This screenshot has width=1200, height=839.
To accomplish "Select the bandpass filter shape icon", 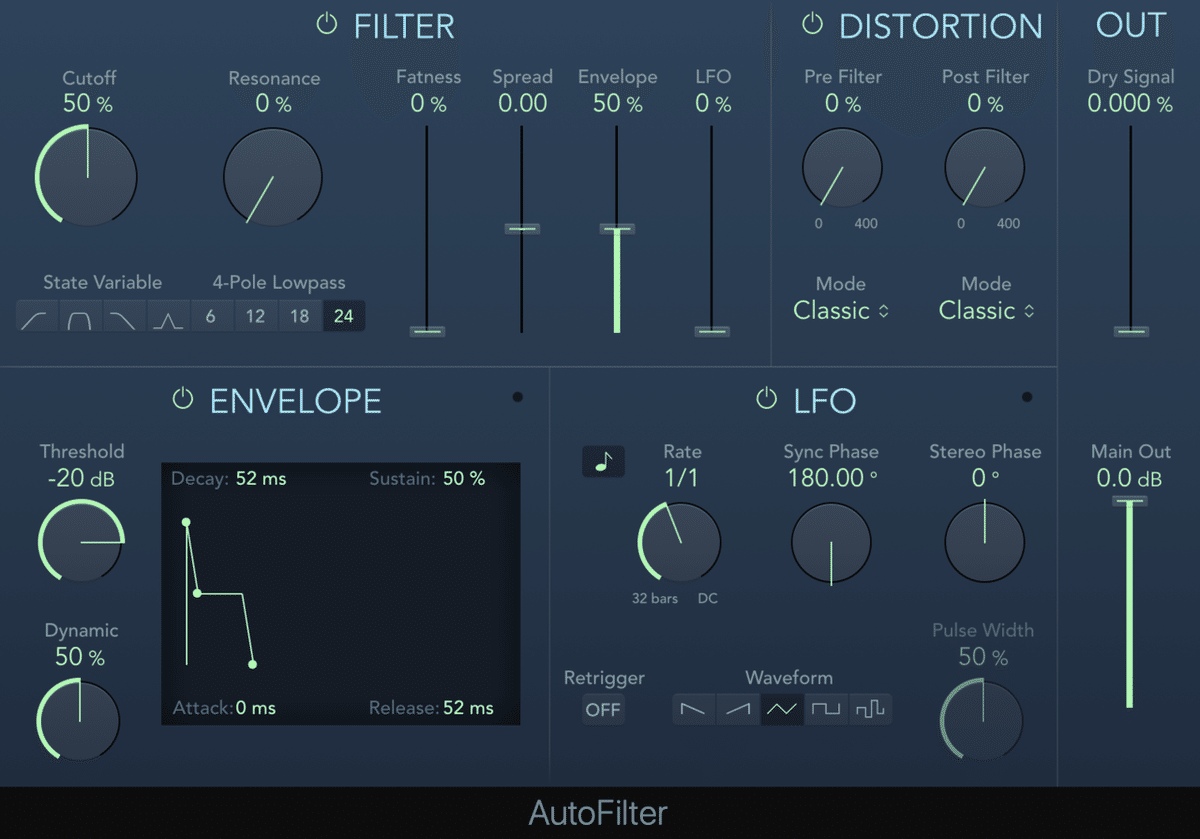I will point(81,317).
